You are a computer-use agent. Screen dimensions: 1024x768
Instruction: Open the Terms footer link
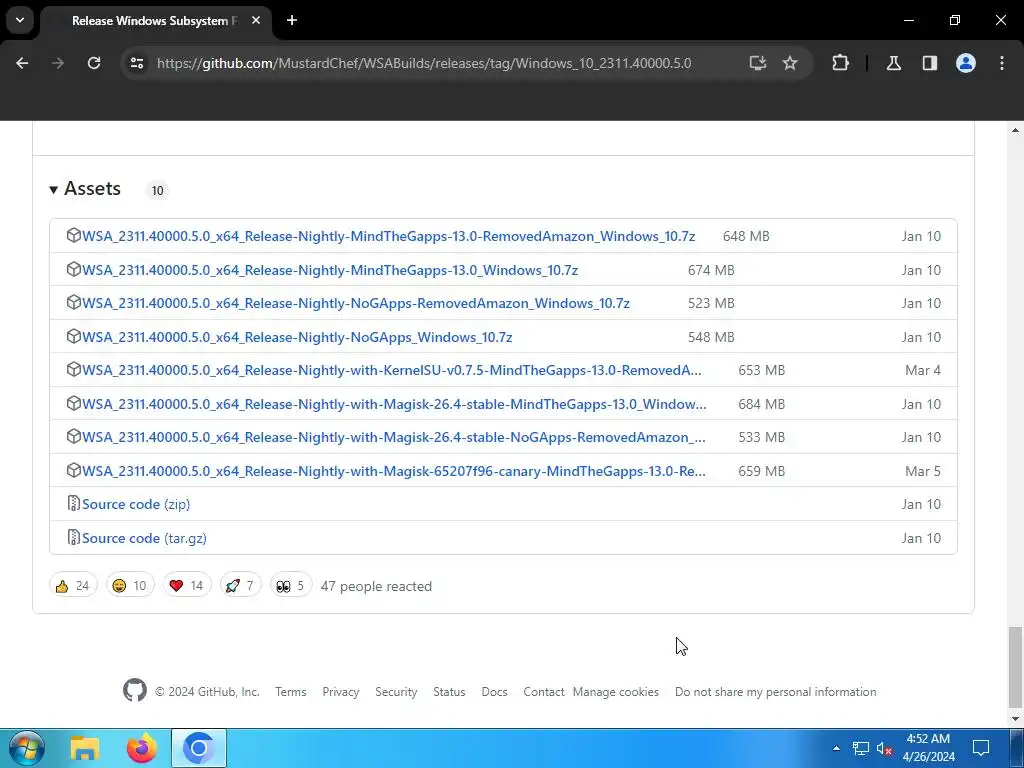[x=291, y=692]
